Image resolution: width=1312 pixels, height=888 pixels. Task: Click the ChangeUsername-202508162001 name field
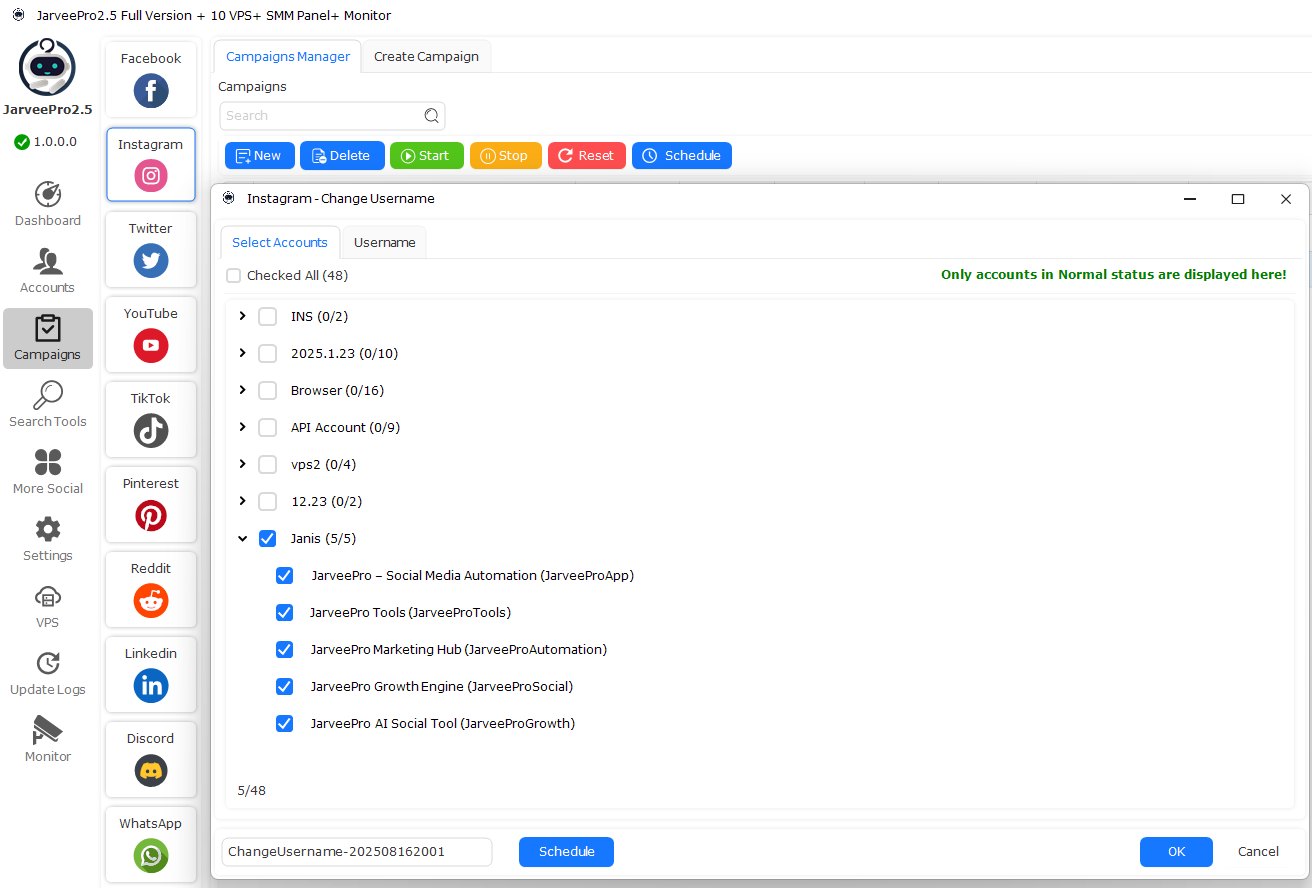[357, 852]
